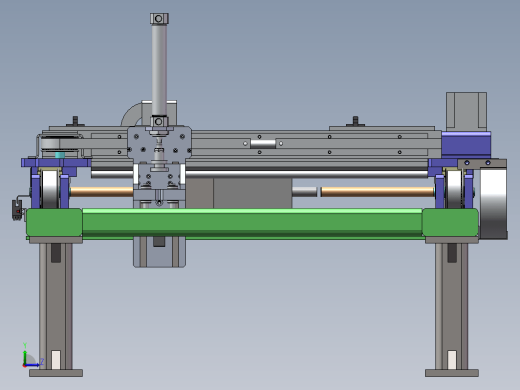Pick the right leg floor base plate
This screenshot has width=520, height=390.
pos(452,373)
